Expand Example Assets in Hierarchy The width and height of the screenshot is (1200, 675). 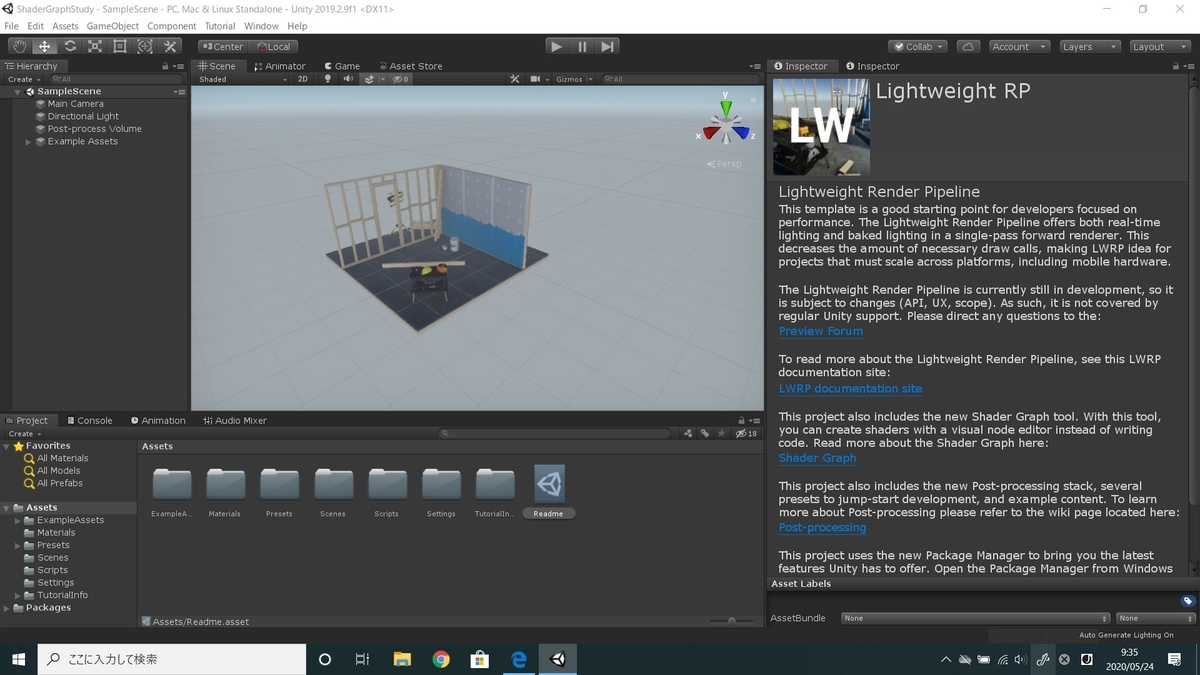pyautogui.click(x=28, y=142)
